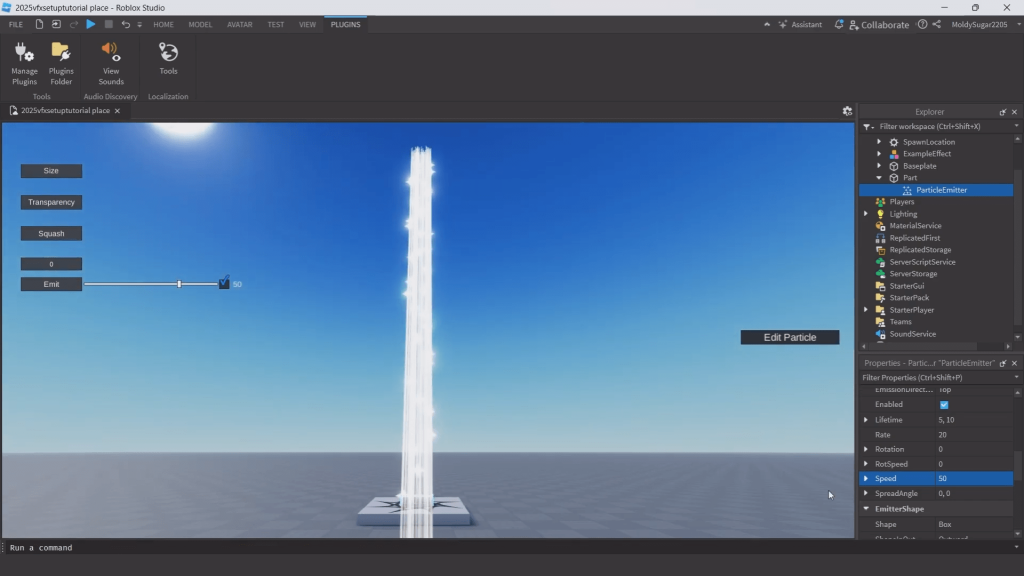Open View Sounds audio discovery

[110, 64]
